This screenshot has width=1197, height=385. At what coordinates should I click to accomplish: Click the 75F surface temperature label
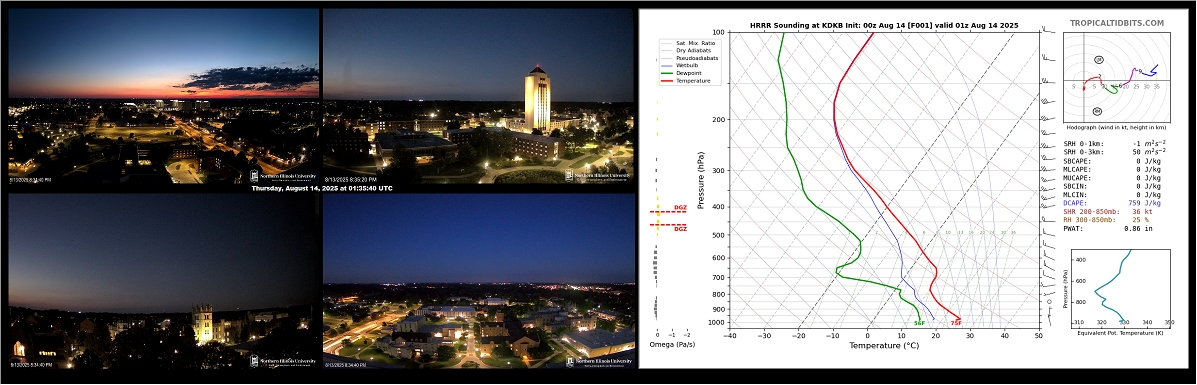(x=956, y=323)
